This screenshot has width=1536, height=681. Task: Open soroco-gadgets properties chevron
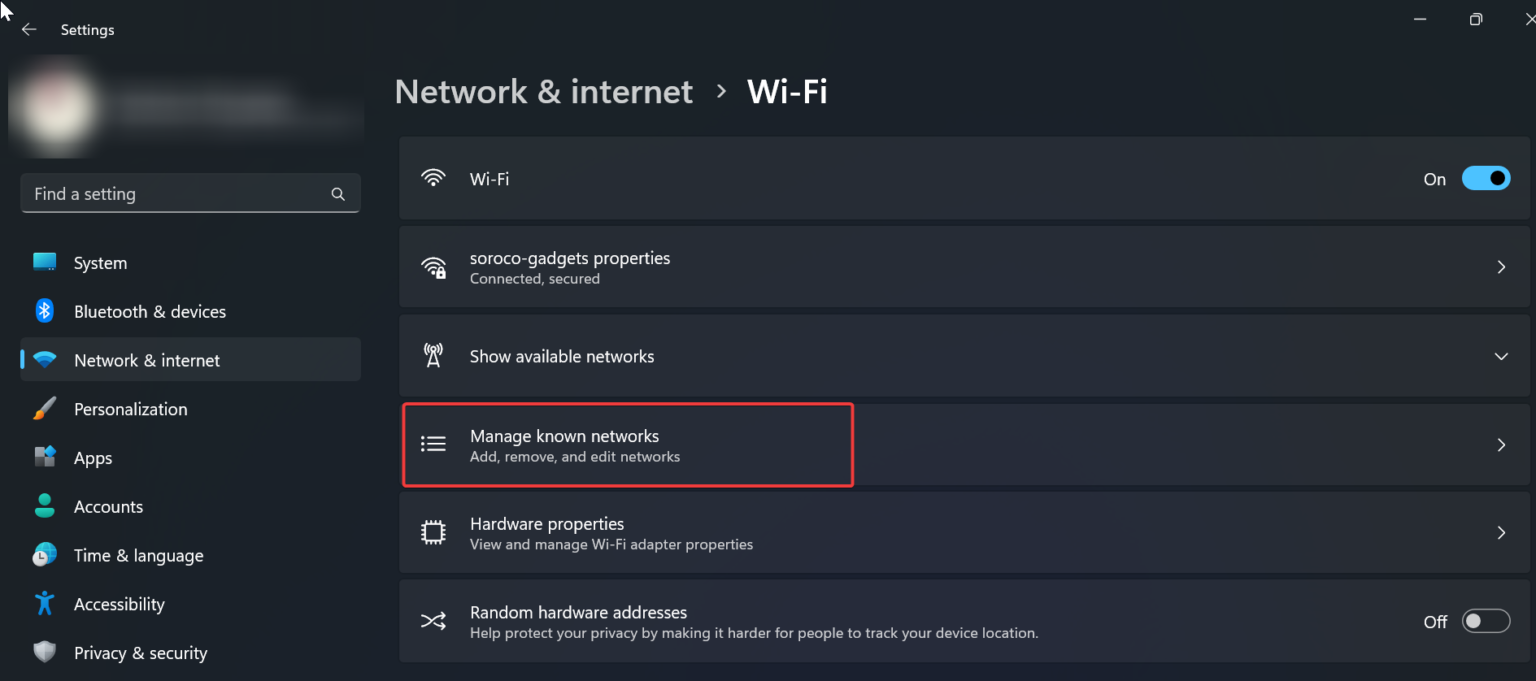click(x=1500, y=267)
